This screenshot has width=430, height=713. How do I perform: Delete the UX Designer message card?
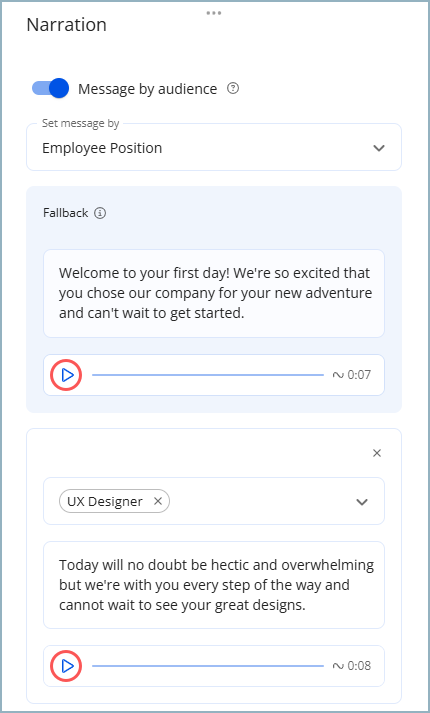pyautogui.click(x=377, y=453)
